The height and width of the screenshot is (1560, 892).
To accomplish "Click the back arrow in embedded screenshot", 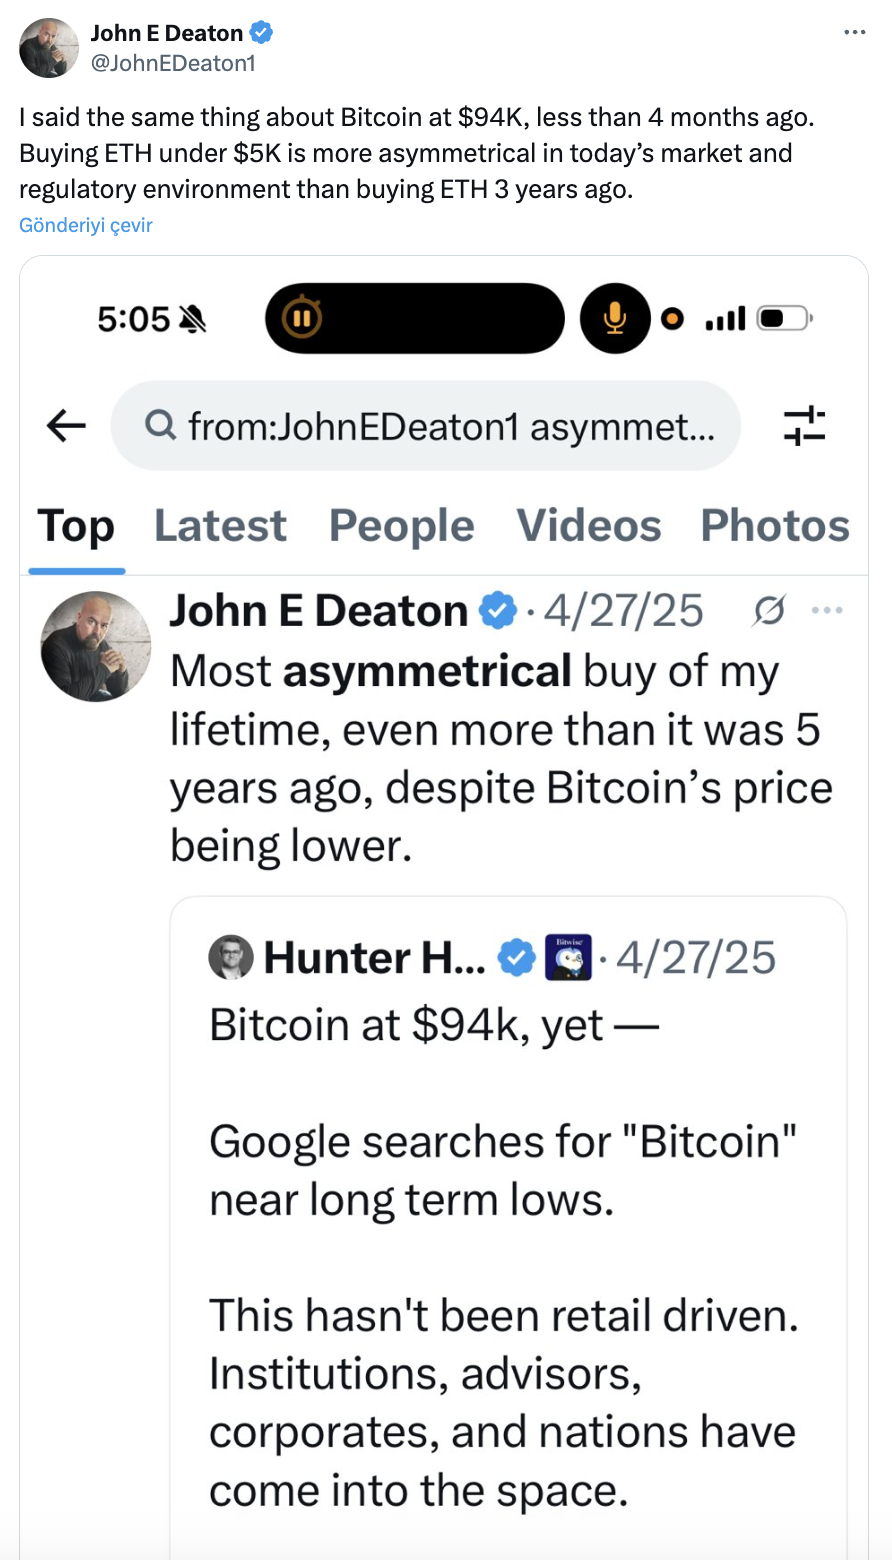I will click(67, 426).
